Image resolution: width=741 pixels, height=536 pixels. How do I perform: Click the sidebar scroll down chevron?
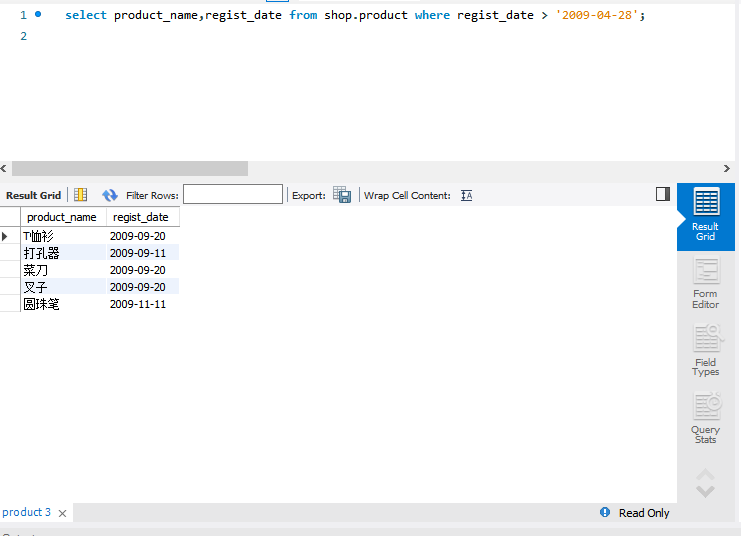pyautogui.click(x=705, y=492)
